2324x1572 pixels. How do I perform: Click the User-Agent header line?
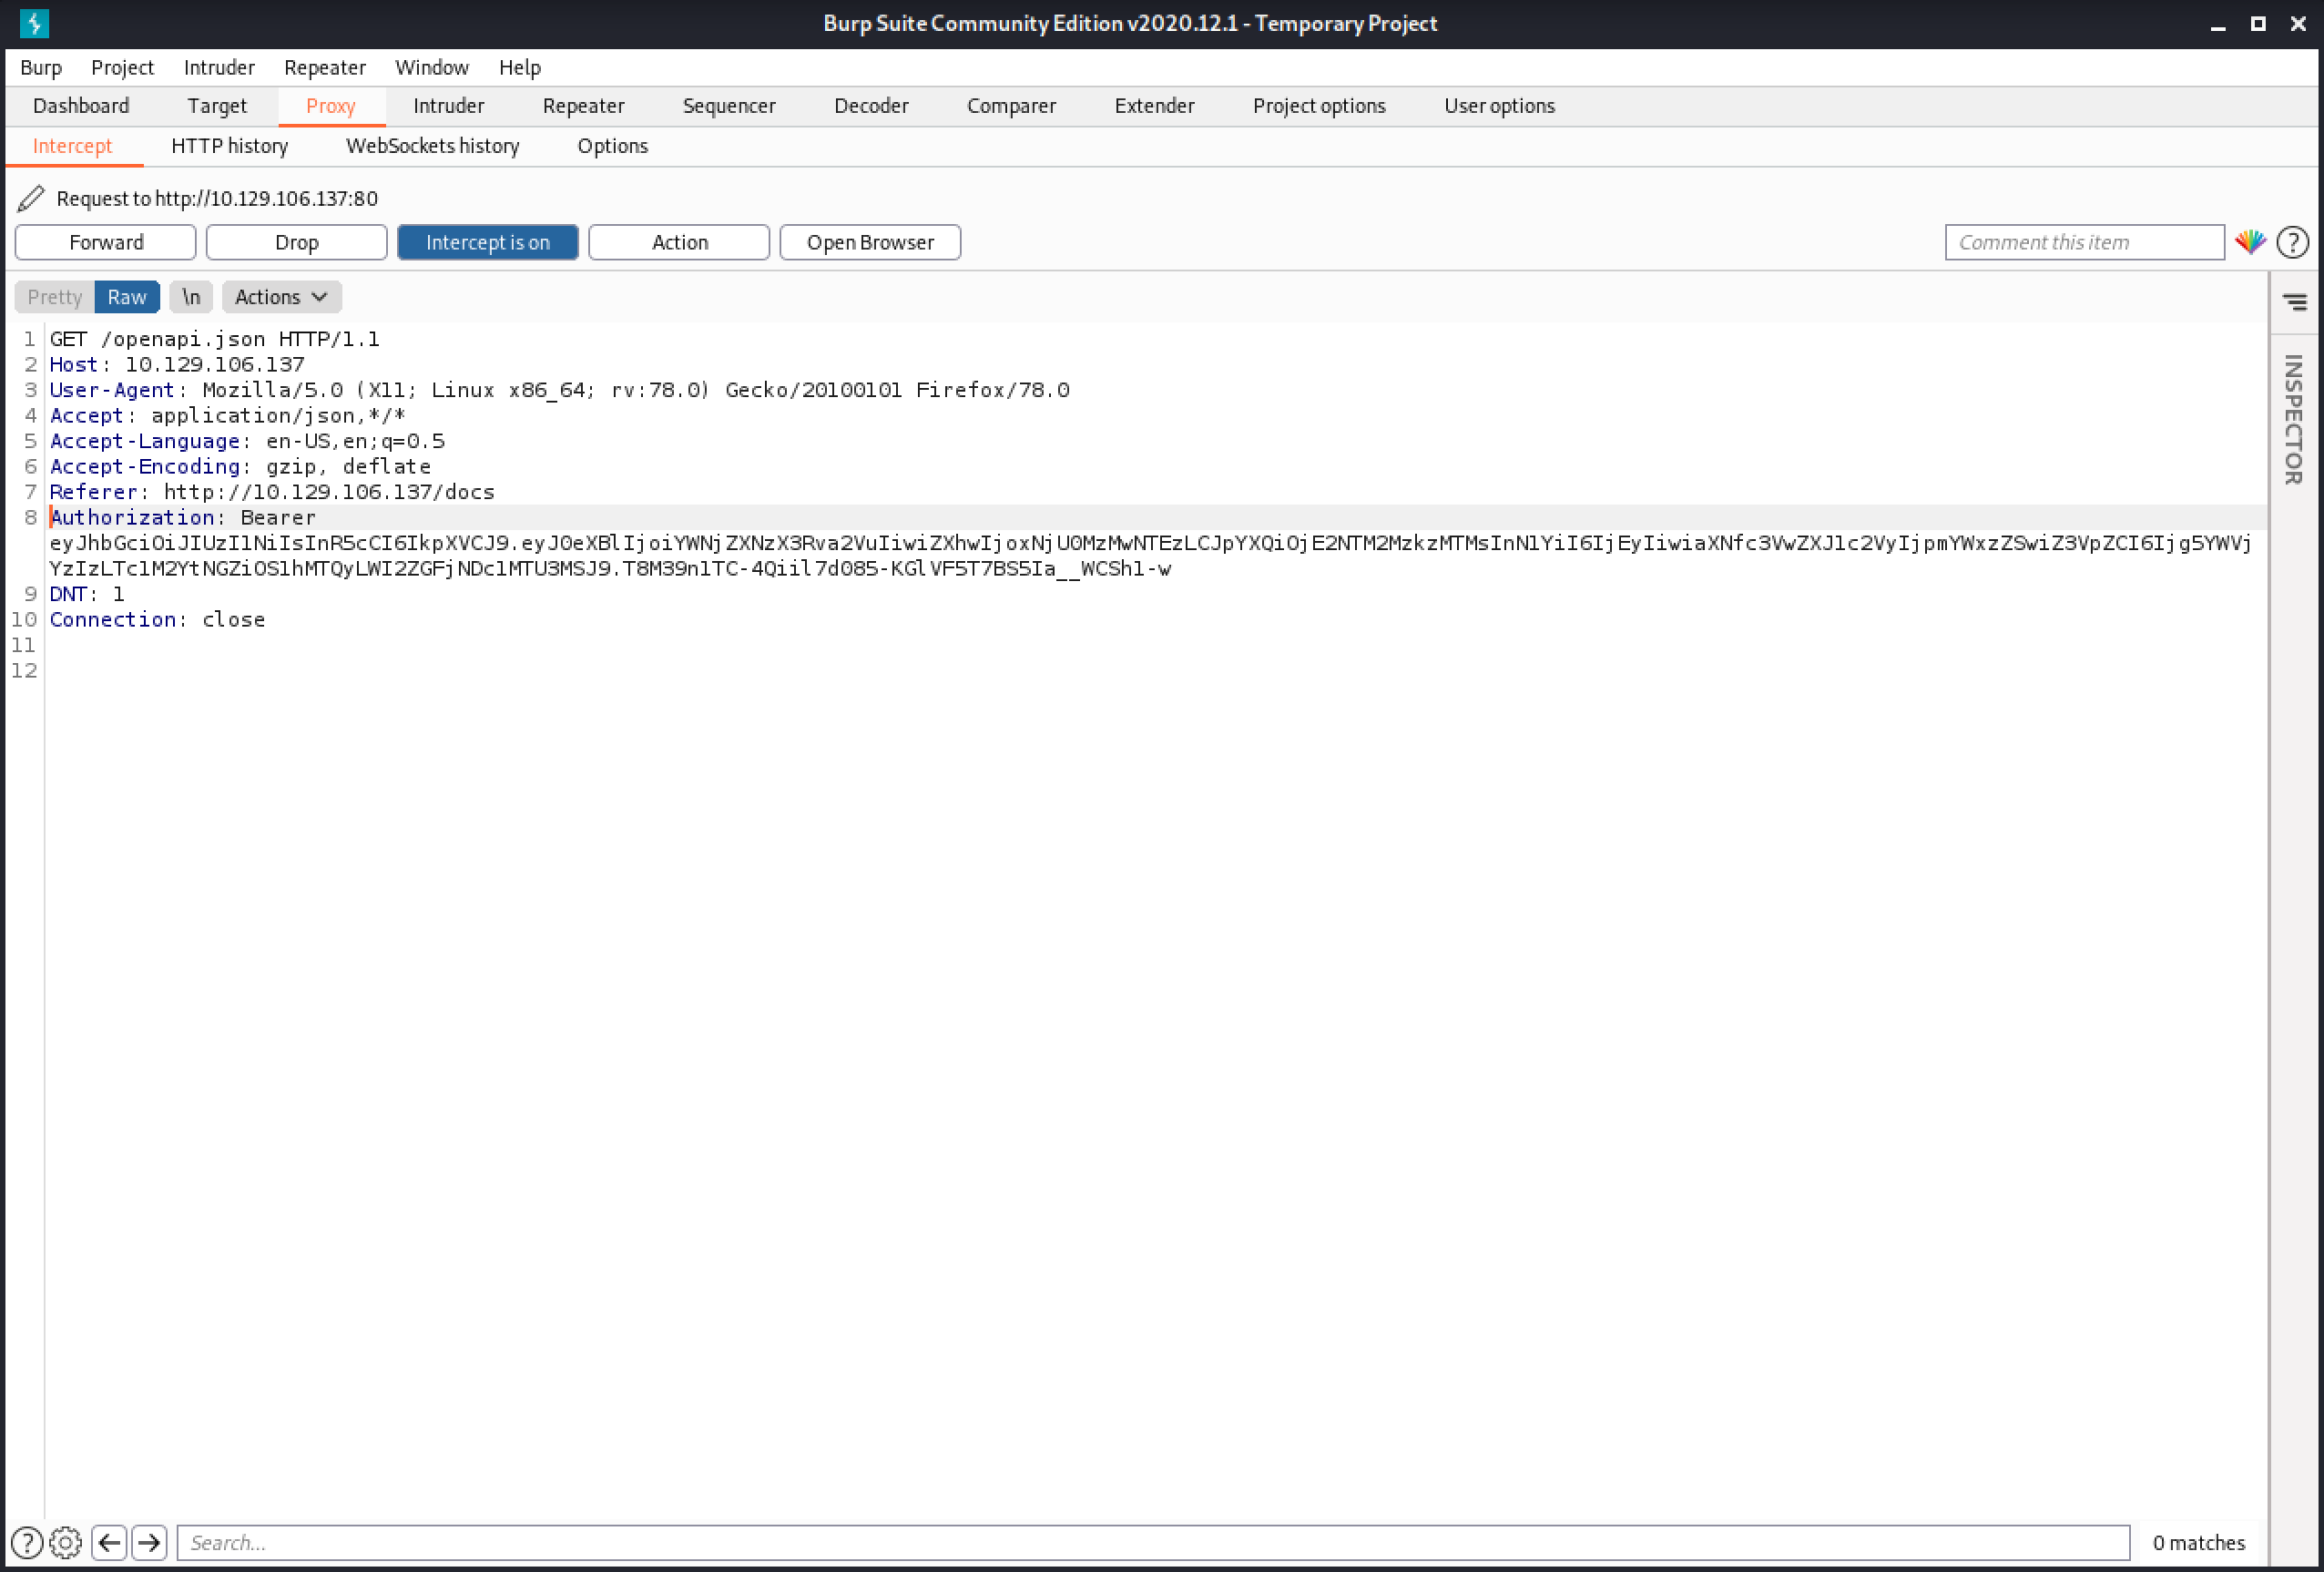pos(560,390)
